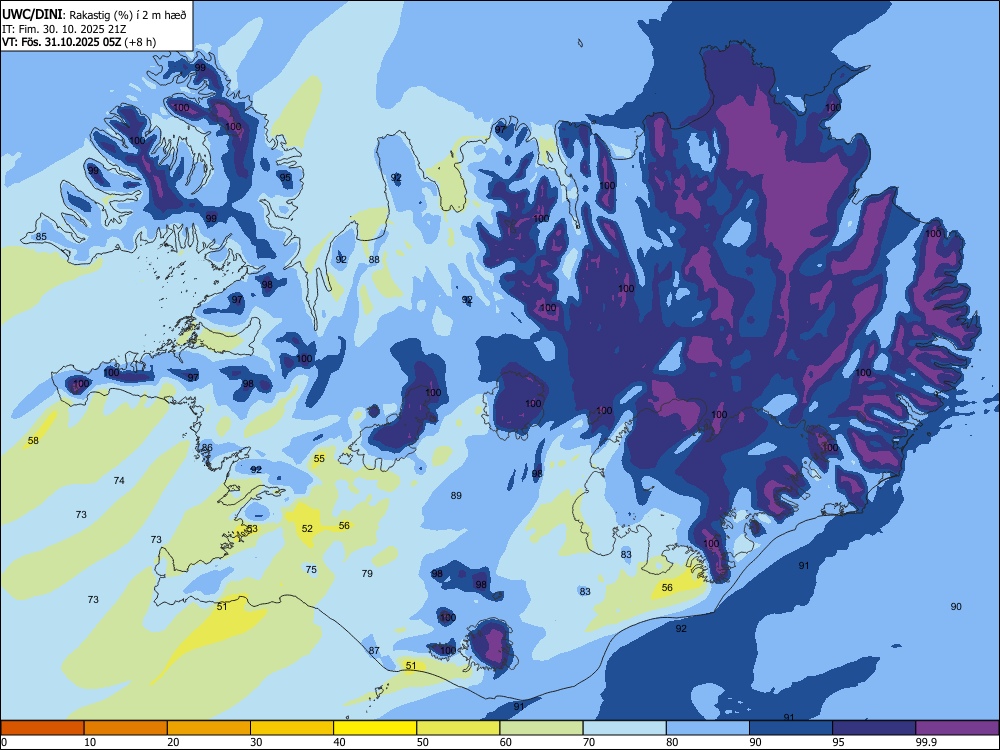Click the legend scale label '80'
The image size is (1000, 750).
pyautogui.click(x=672, y=742)
